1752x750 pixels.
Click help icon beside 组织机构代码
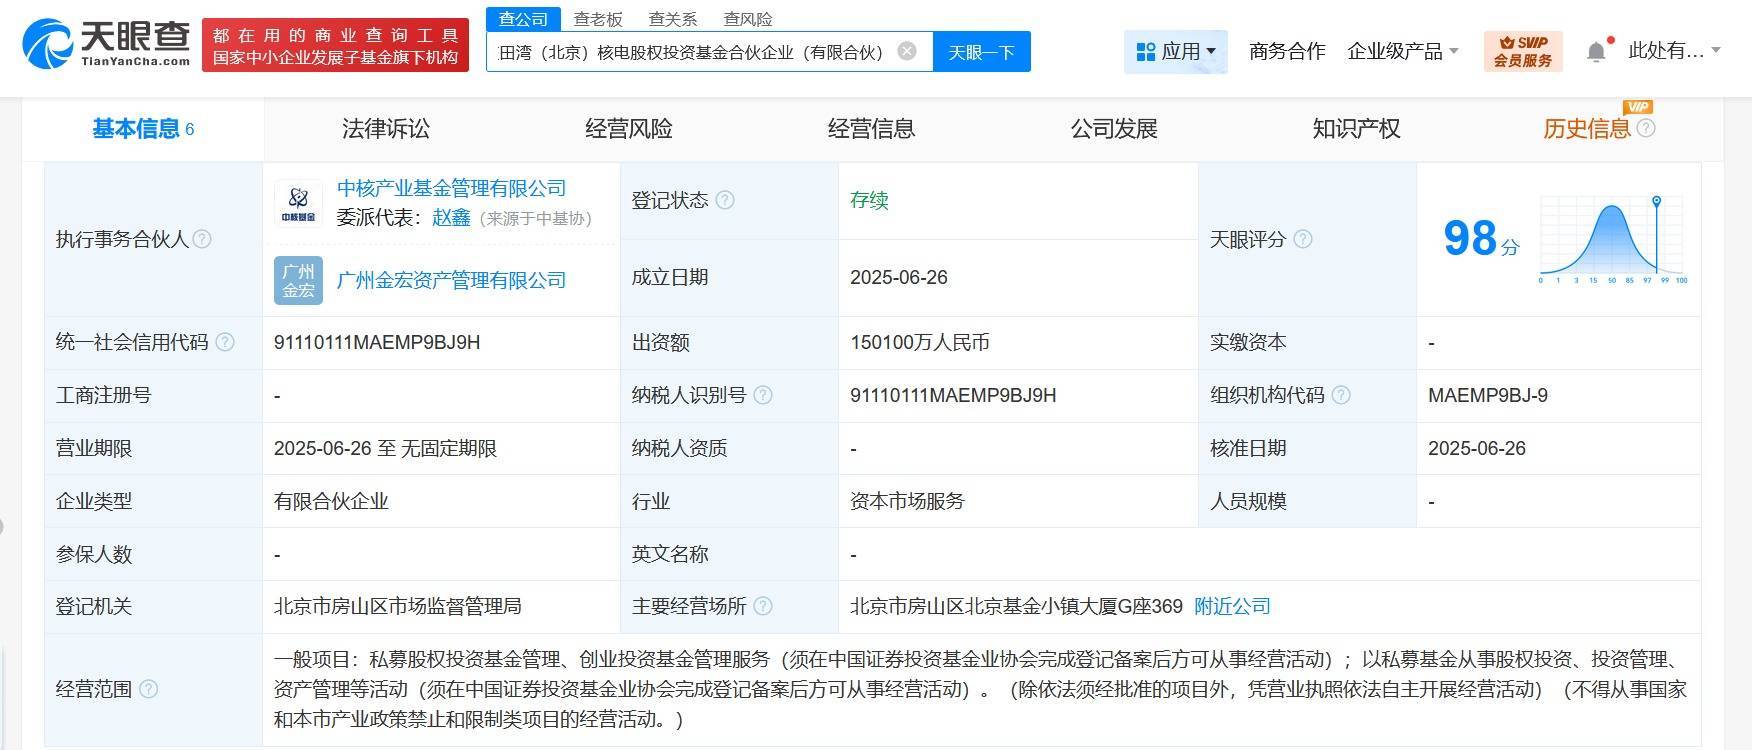(1341, 395)
